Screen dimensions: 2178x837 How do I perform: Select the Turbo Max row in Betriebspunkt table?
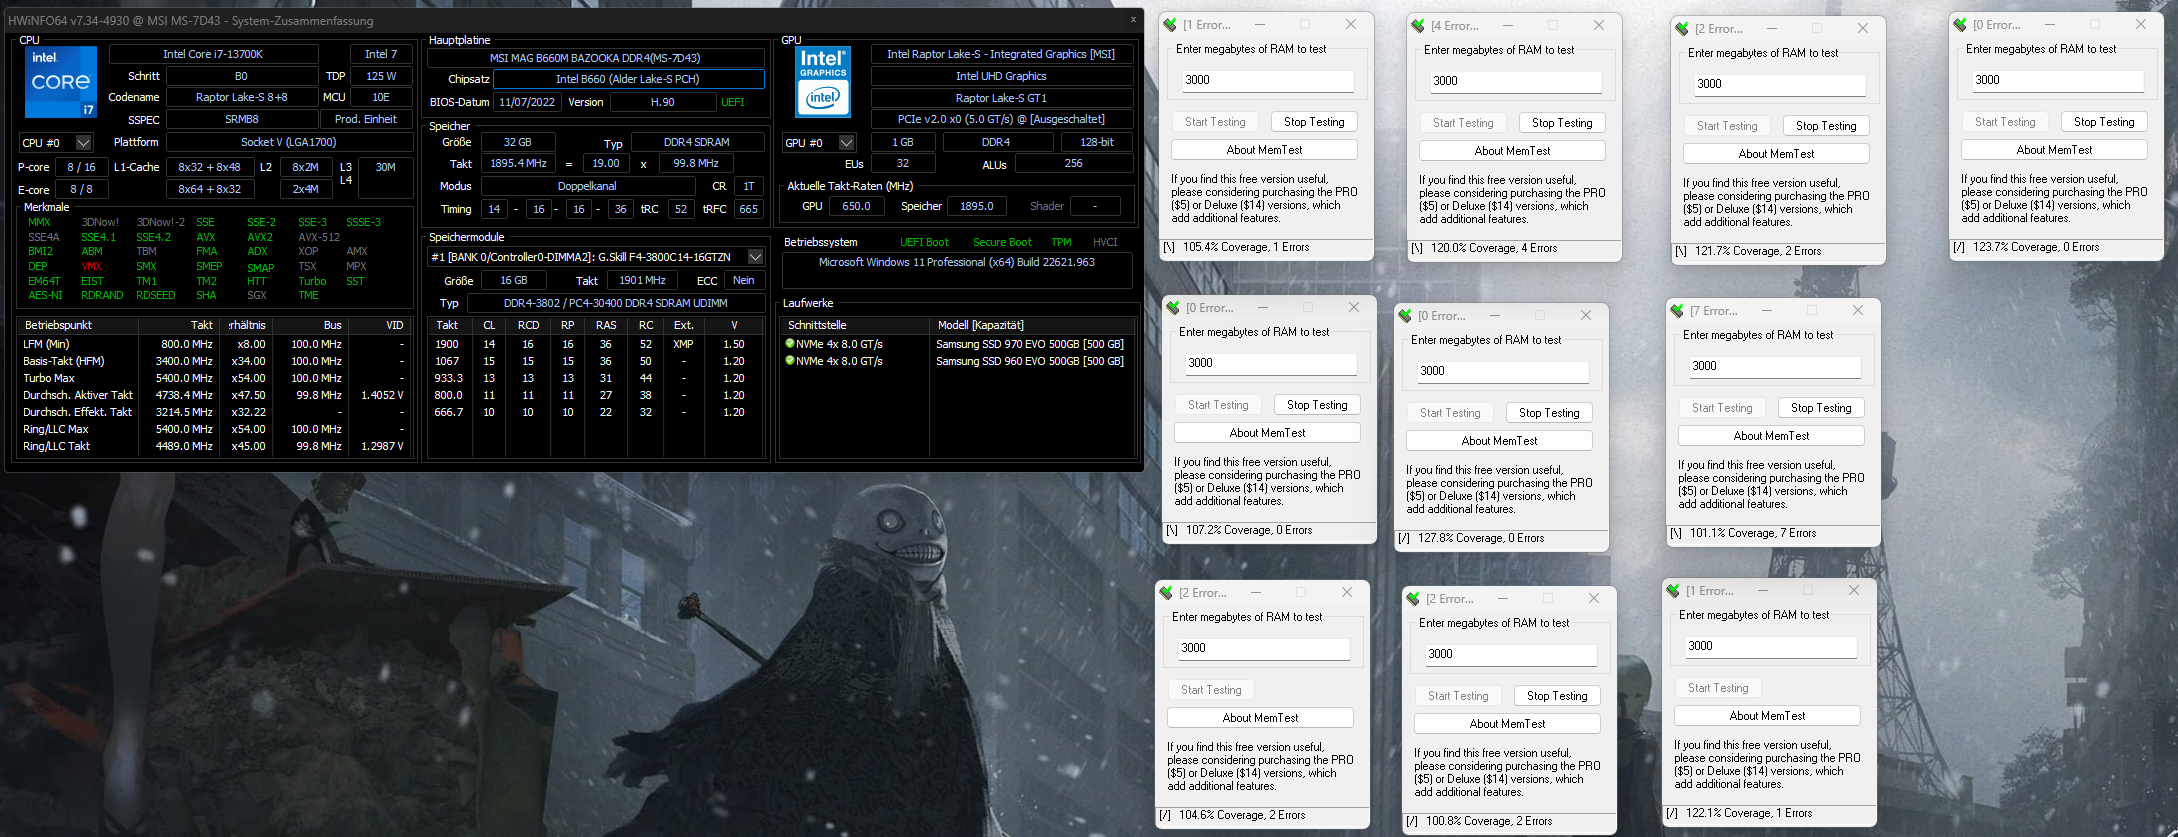(x=213, y=378)
